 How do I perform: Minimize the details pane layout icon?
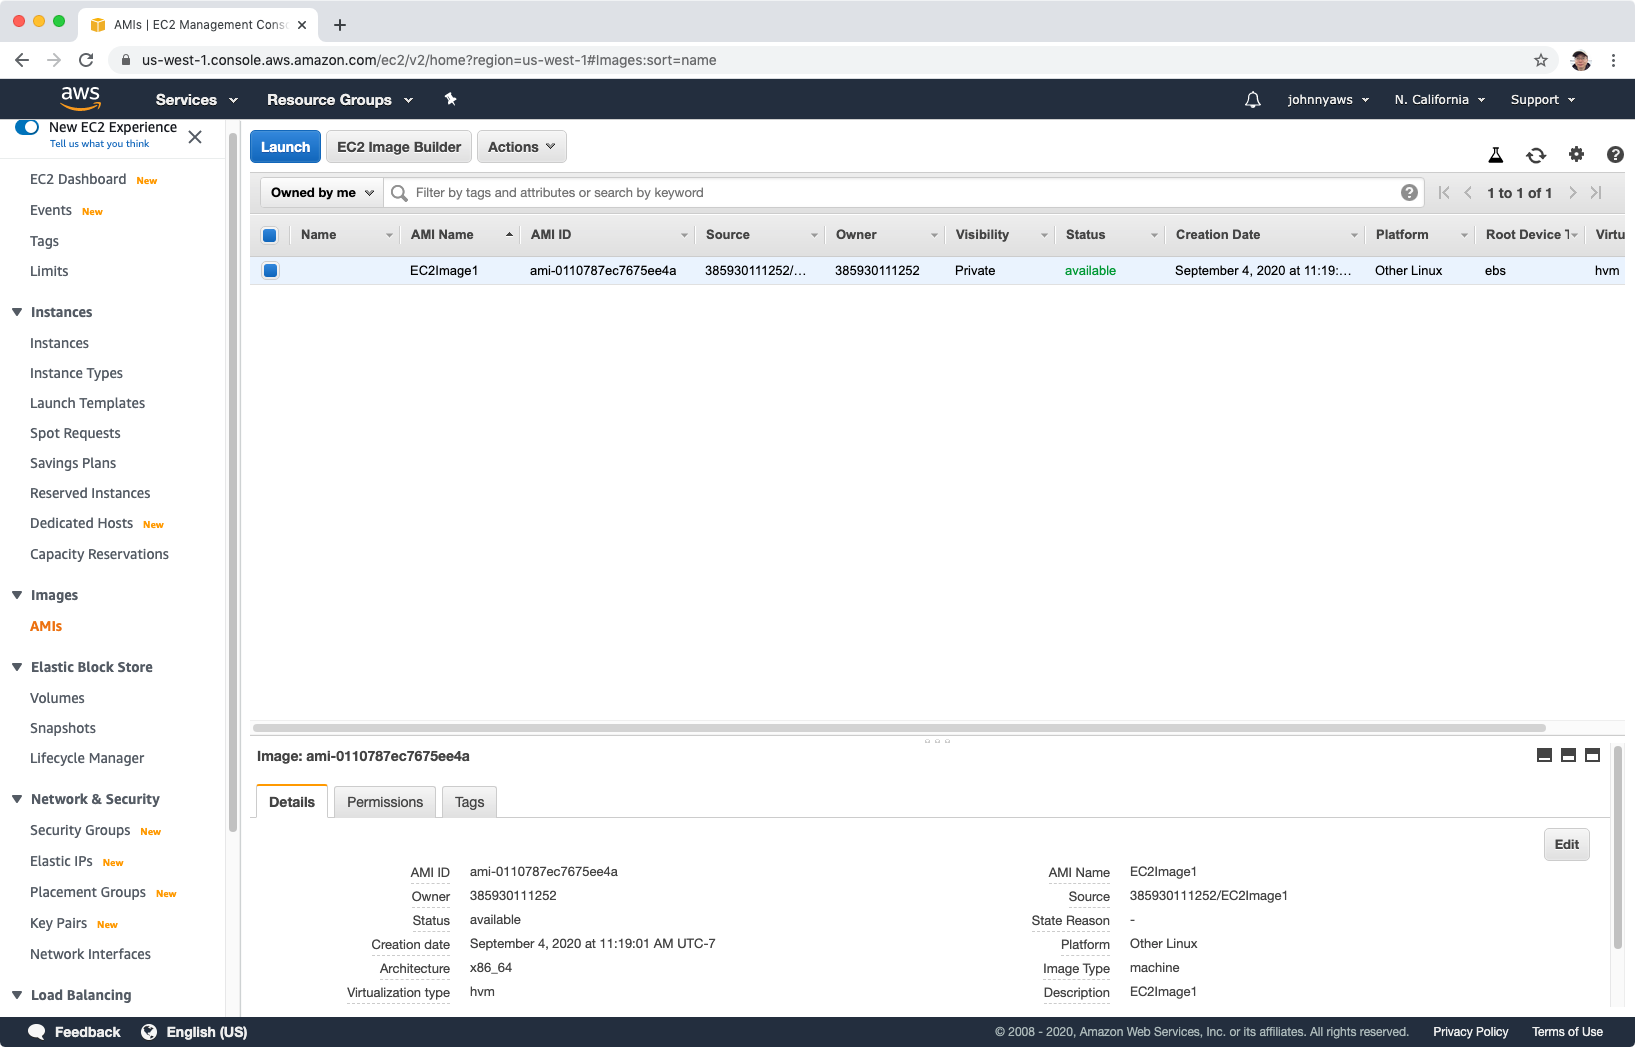[1544, 755]
